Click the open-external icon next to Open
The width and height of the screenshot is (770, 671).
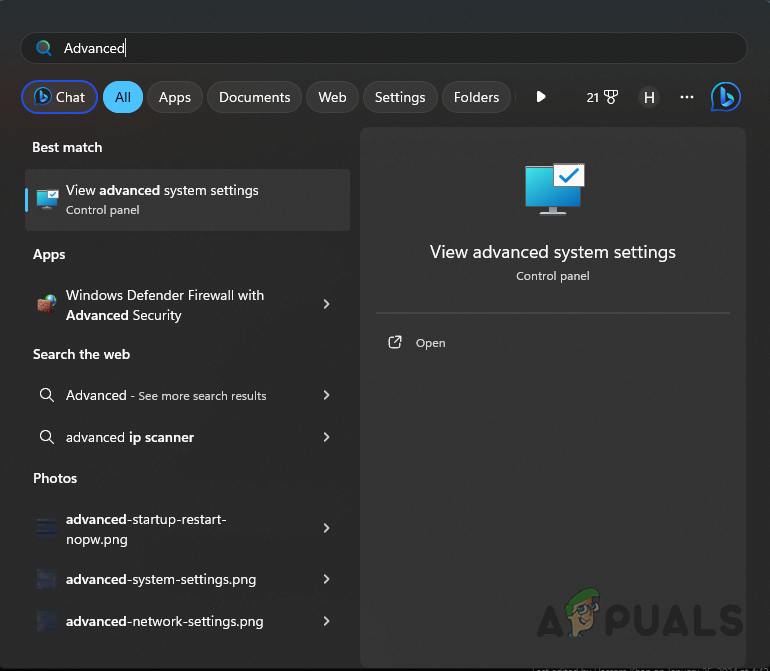[395, 342]
